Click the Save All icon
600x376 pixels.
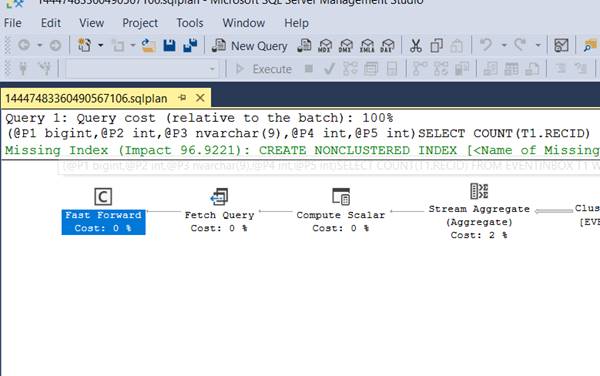click(190, 45)
